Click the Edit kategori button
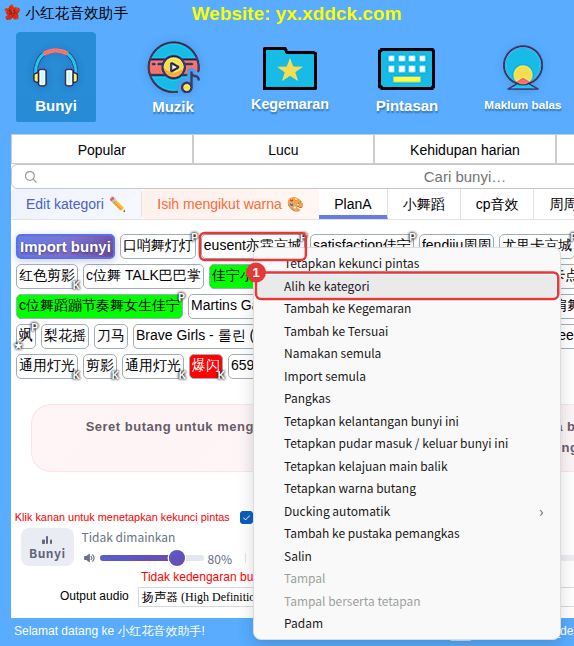Image resolution: width=574 pixels, height=646 pixels. point(76,204)
